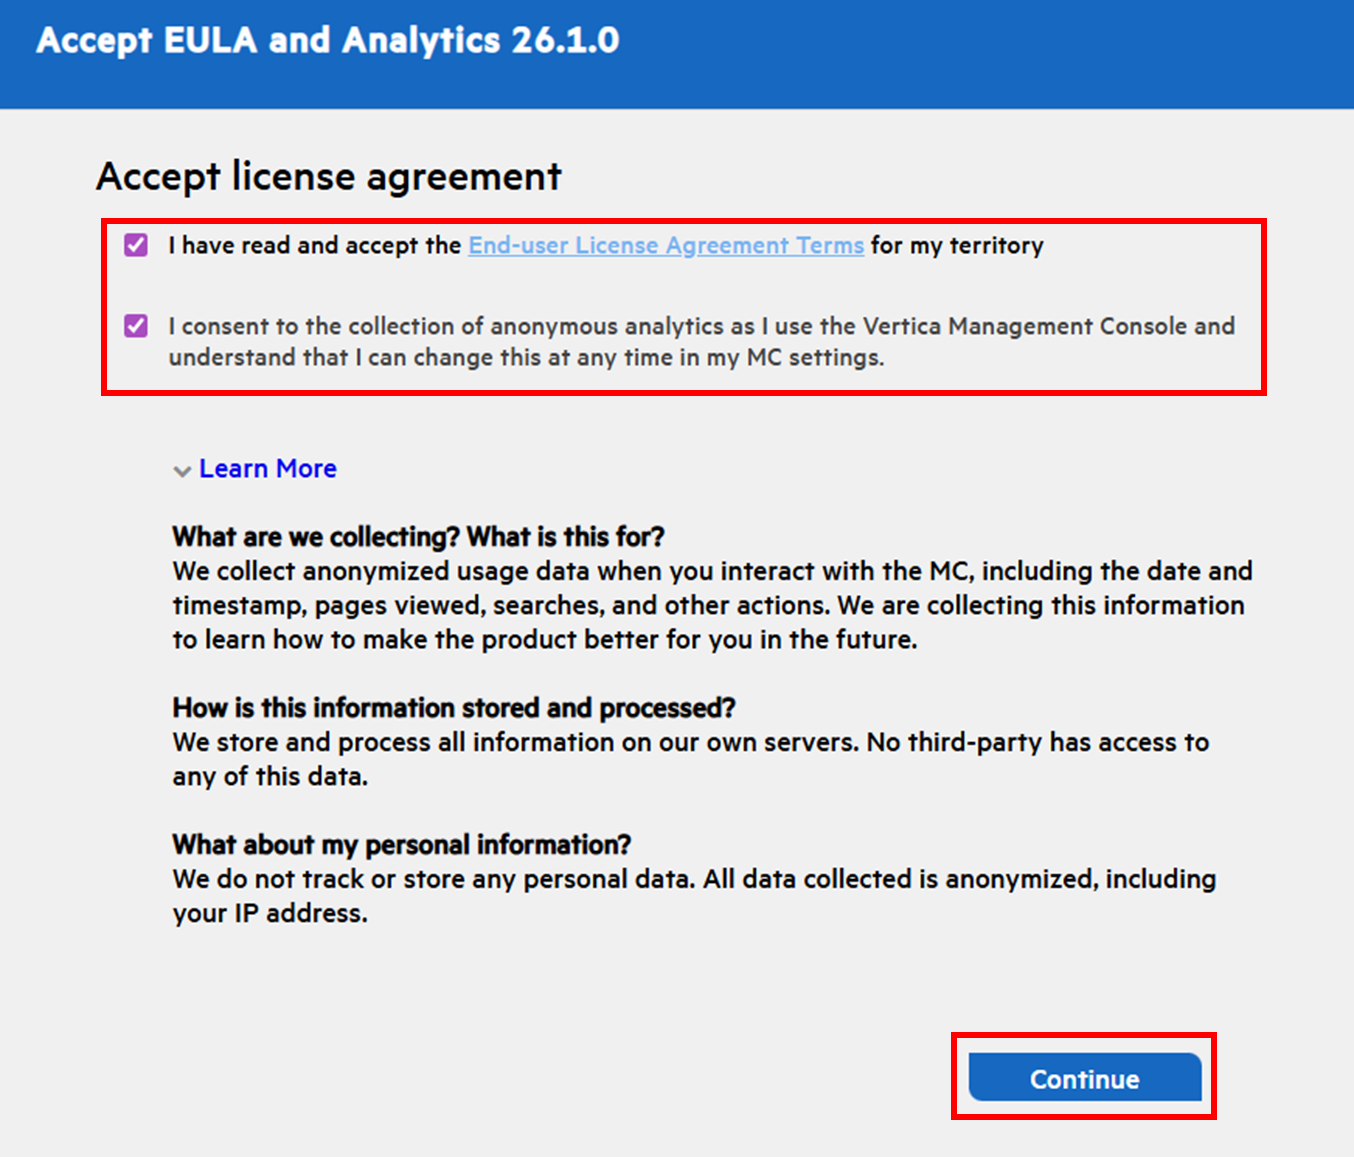Click the 'How is this information stored' heading

point(453,708)
